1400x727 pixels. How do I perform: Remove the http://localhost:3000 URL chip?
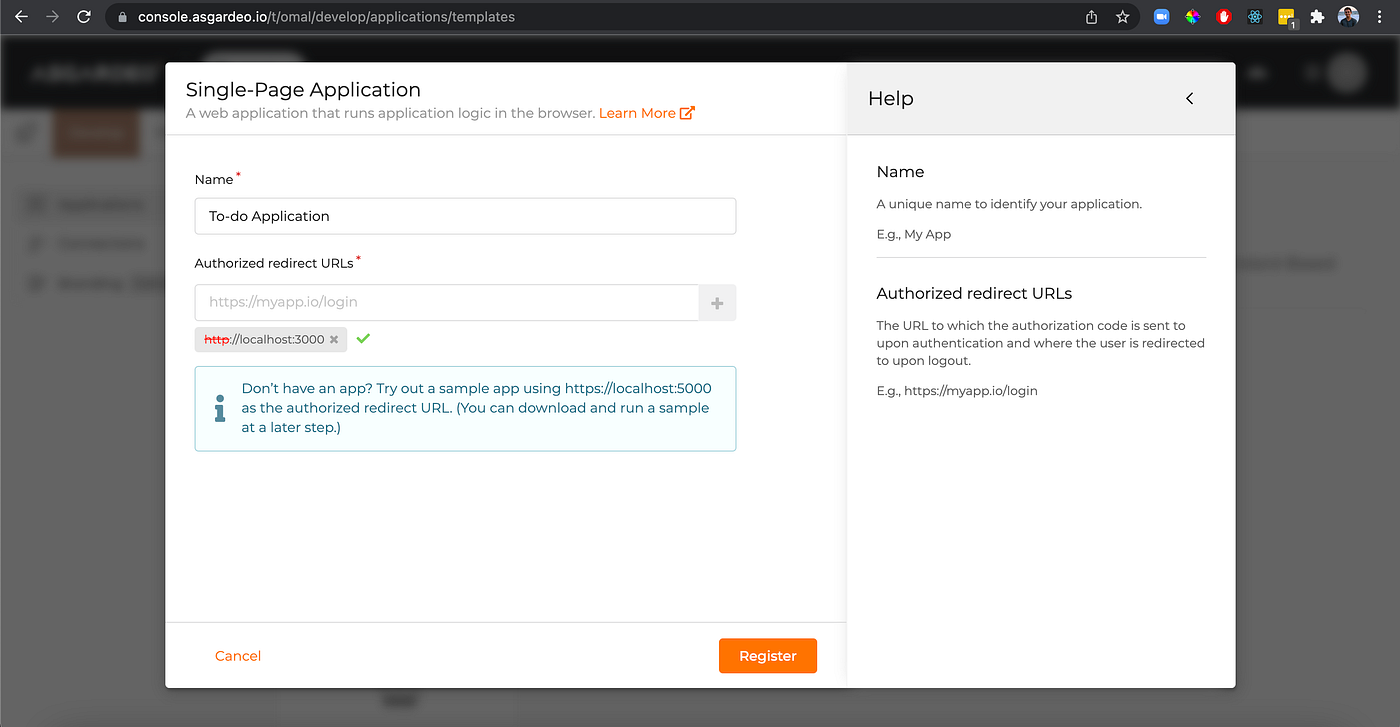[x=334, y=339]
